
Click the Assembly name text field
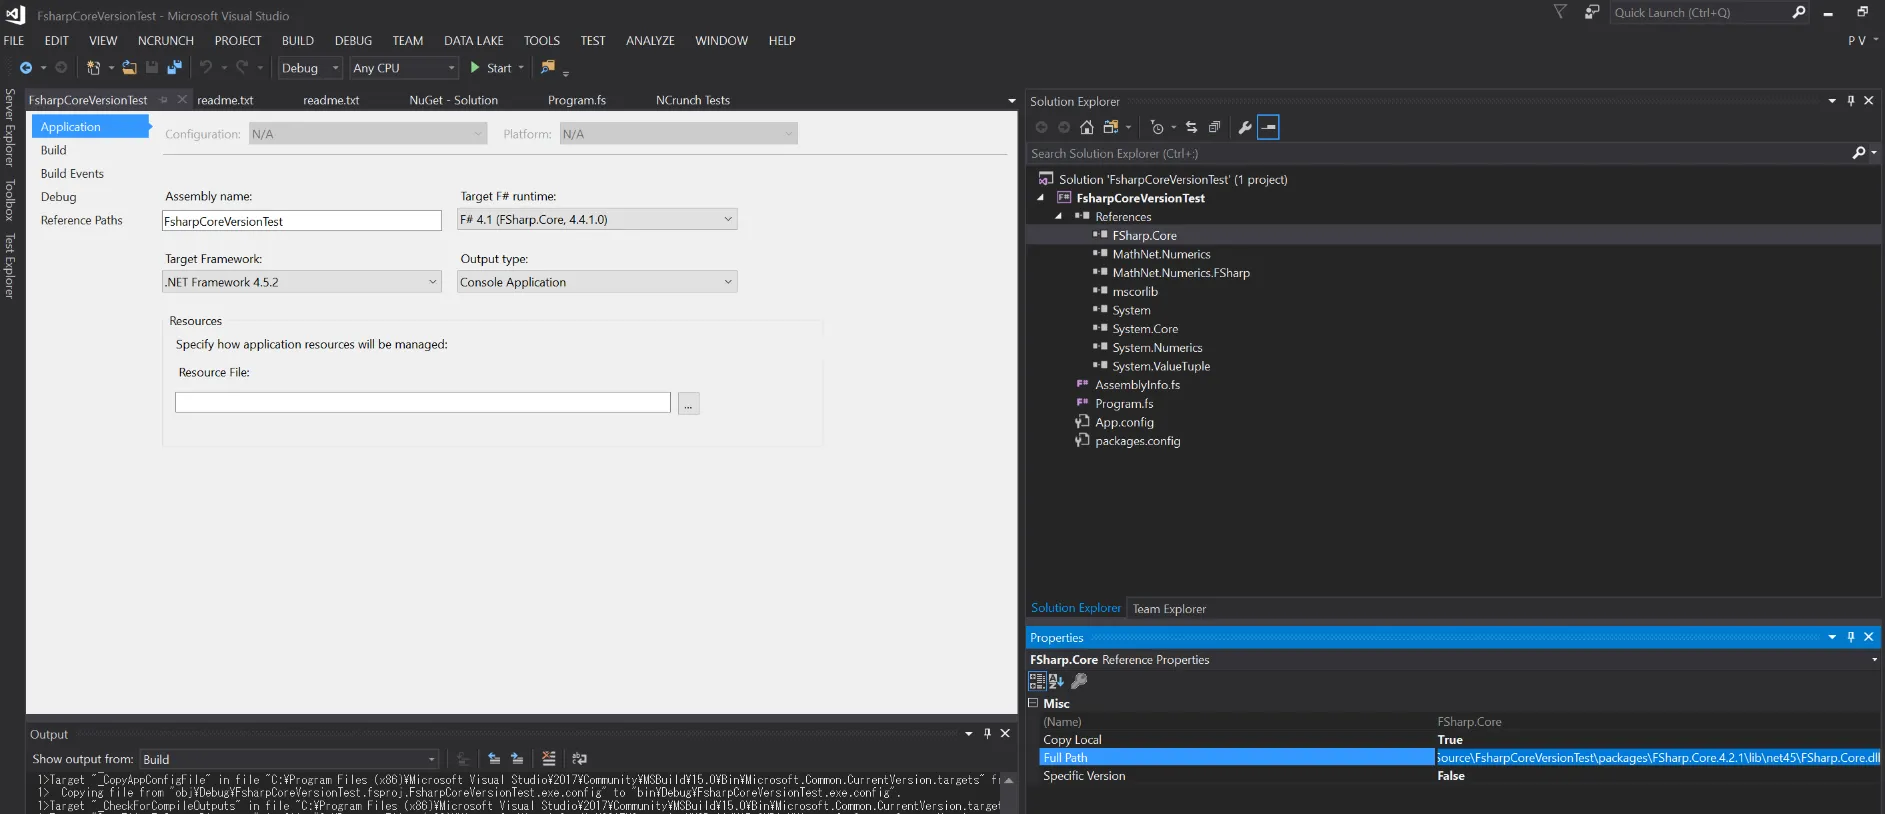[301, 221]
